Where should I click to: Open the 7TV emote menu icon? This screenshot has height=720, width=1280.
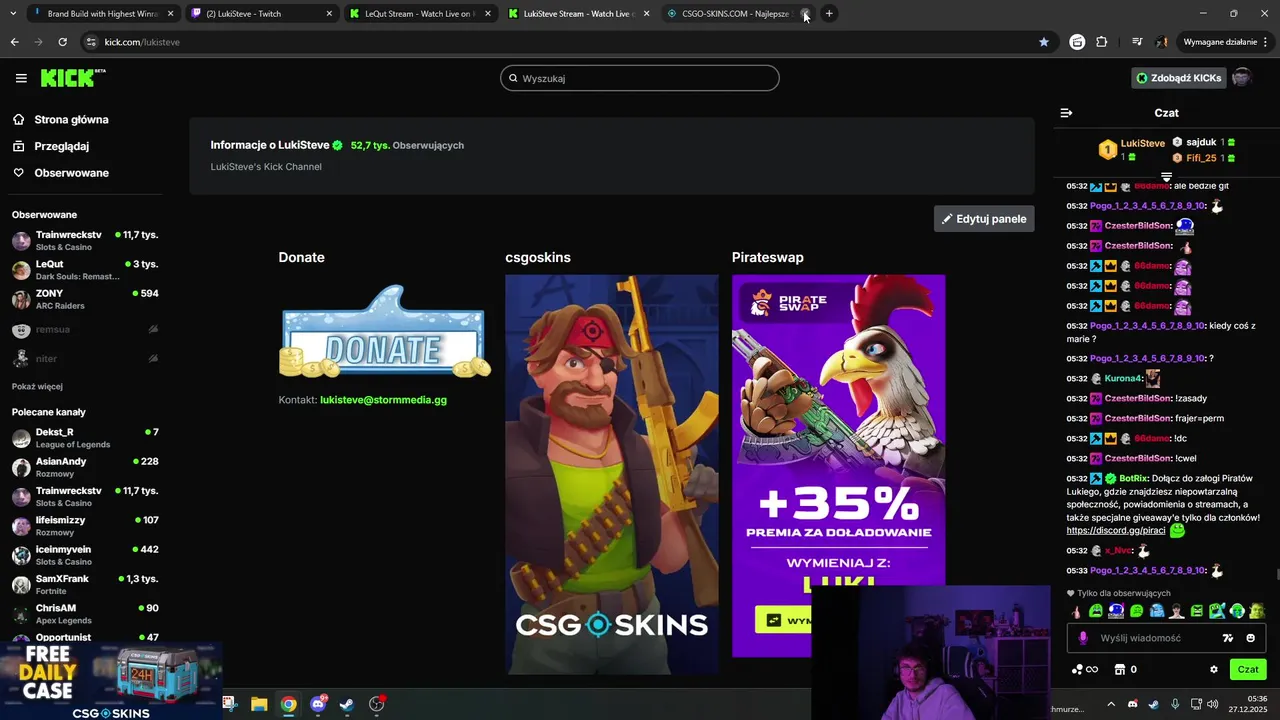click(x=1228, y=638)
